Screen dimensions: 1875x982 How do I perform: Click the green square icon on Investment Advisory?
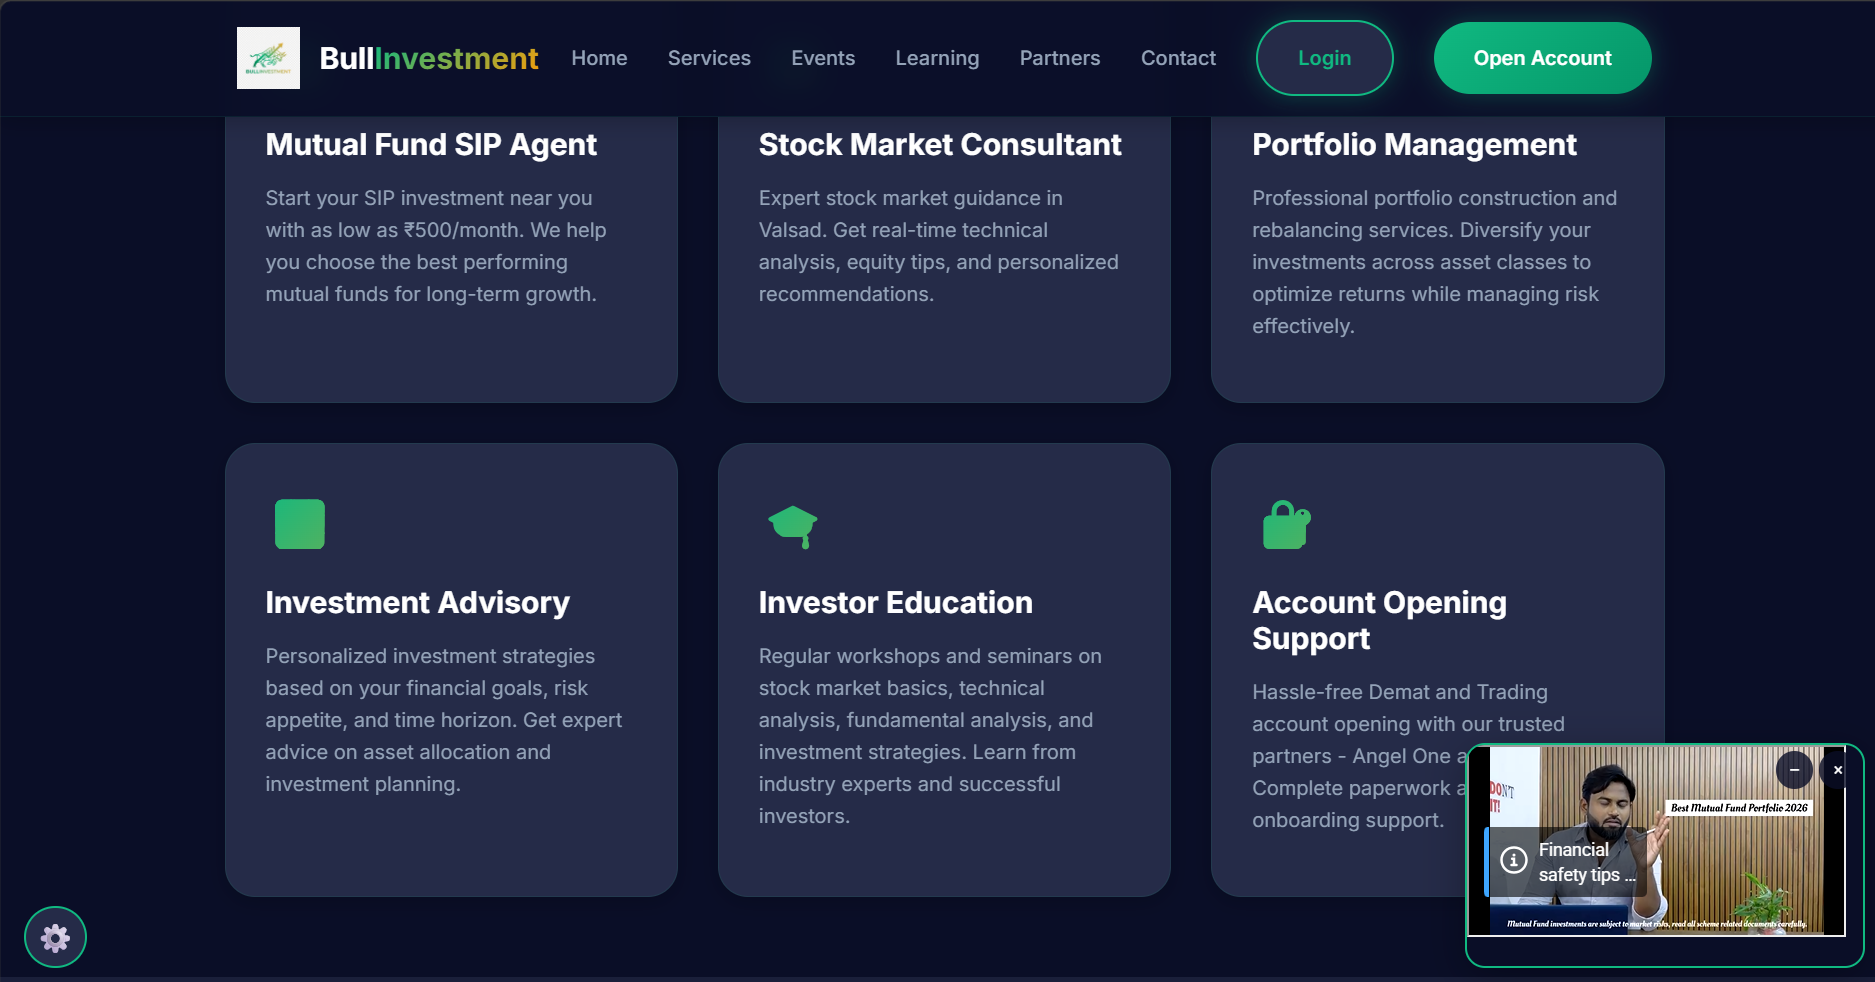(299, 524)
